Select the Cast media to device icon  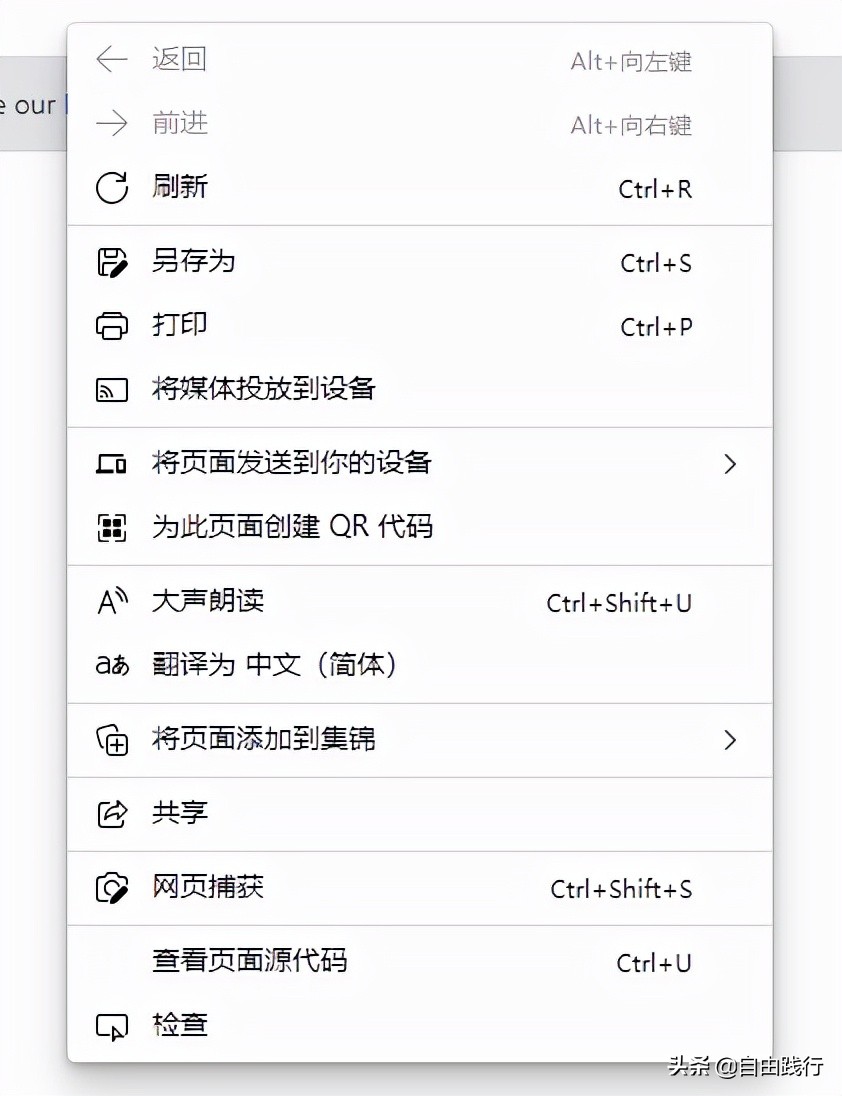click(x=112, y=389)
